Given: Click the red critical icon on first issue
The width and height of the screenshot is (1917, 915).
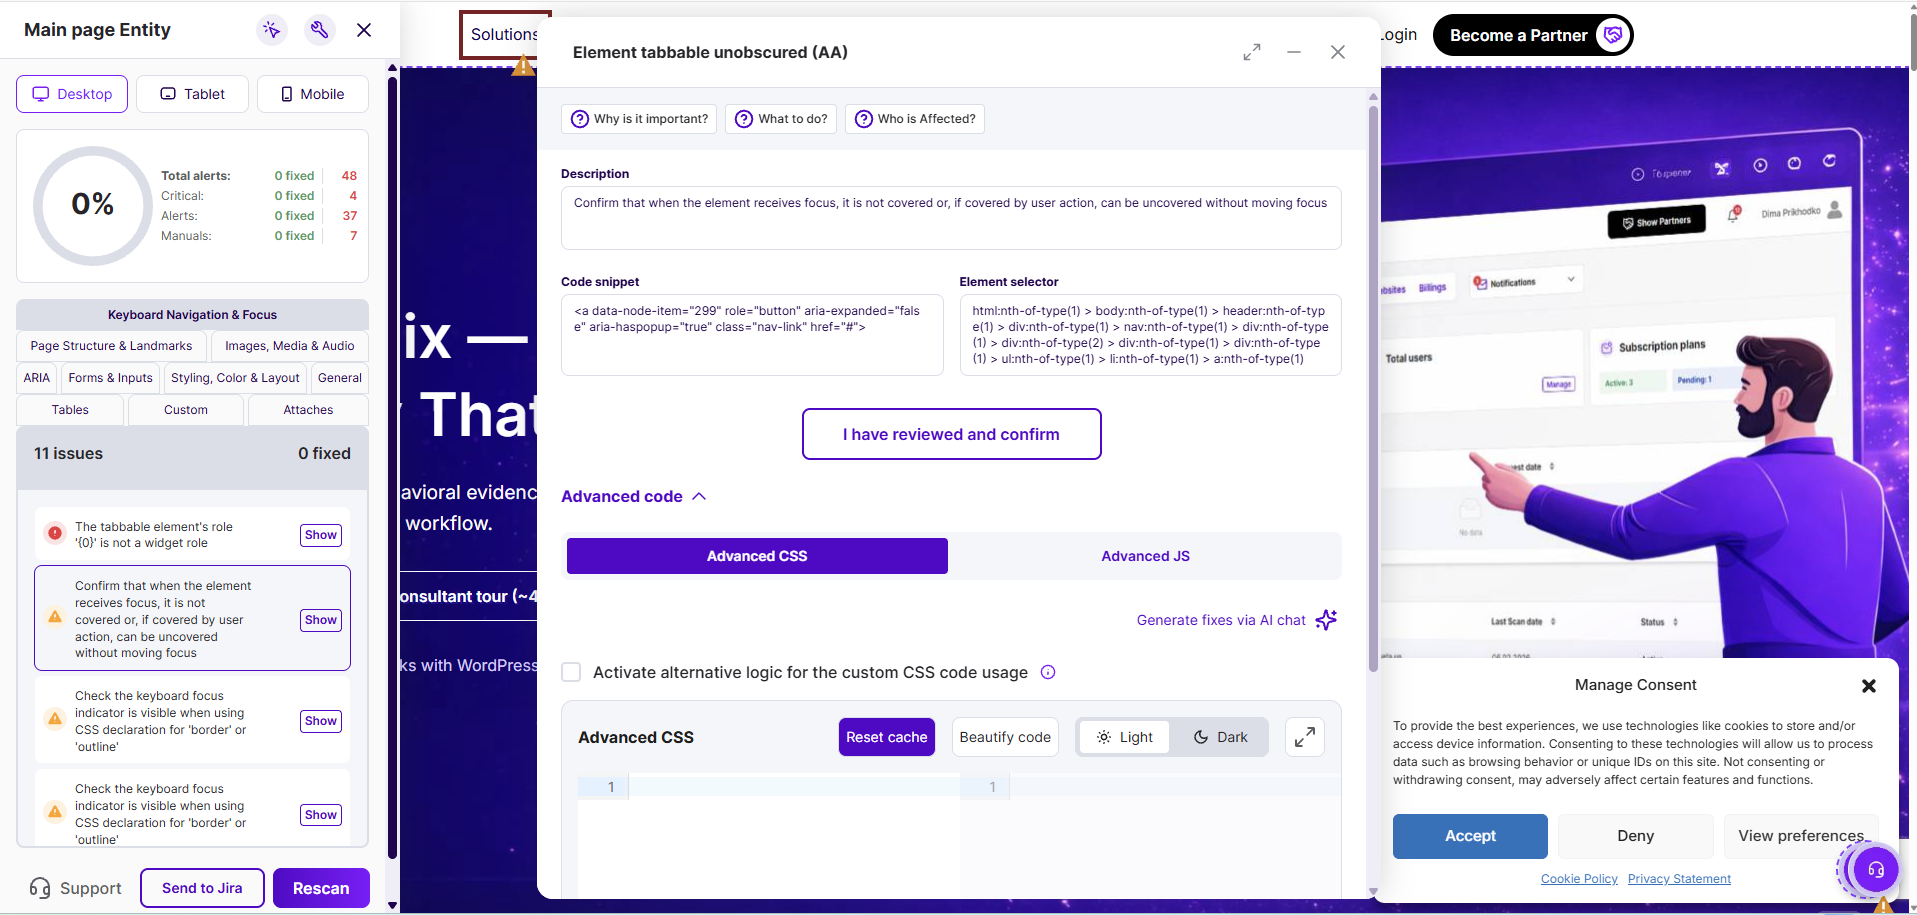Looking at the screenshot, I should tap(55, 534).
